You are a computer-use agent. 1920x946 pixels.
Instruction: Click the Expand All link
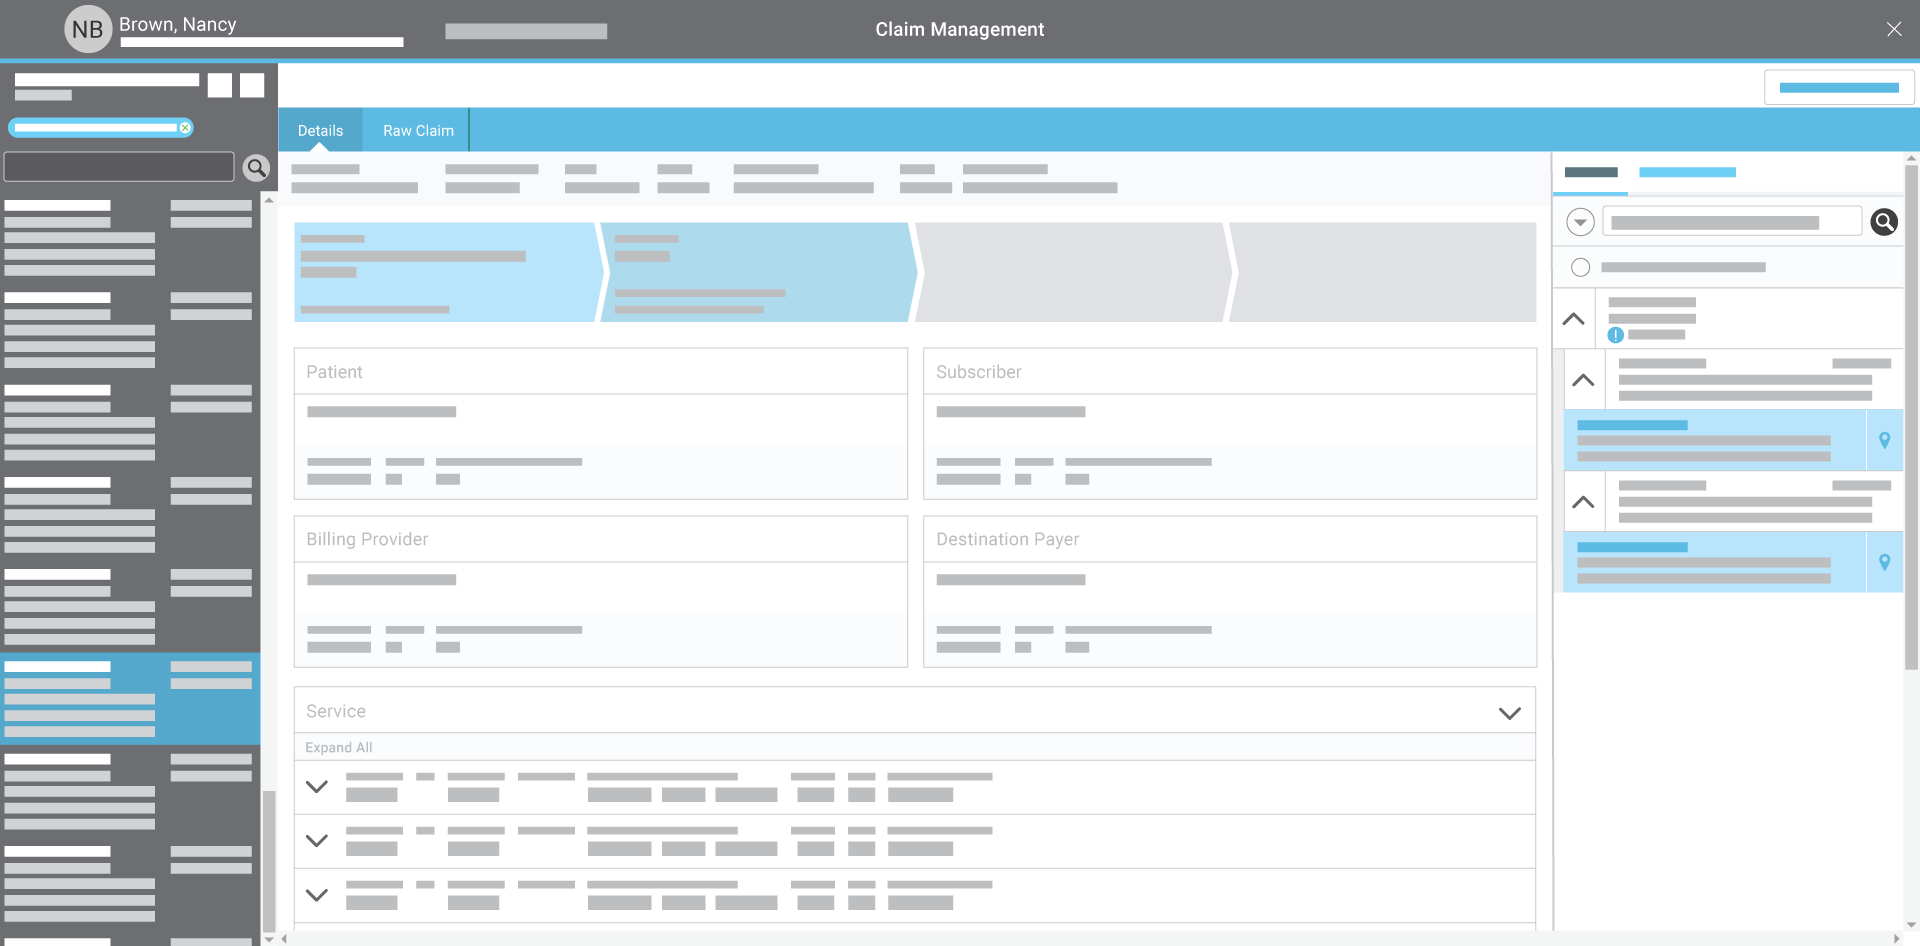(x=339, y=748)
